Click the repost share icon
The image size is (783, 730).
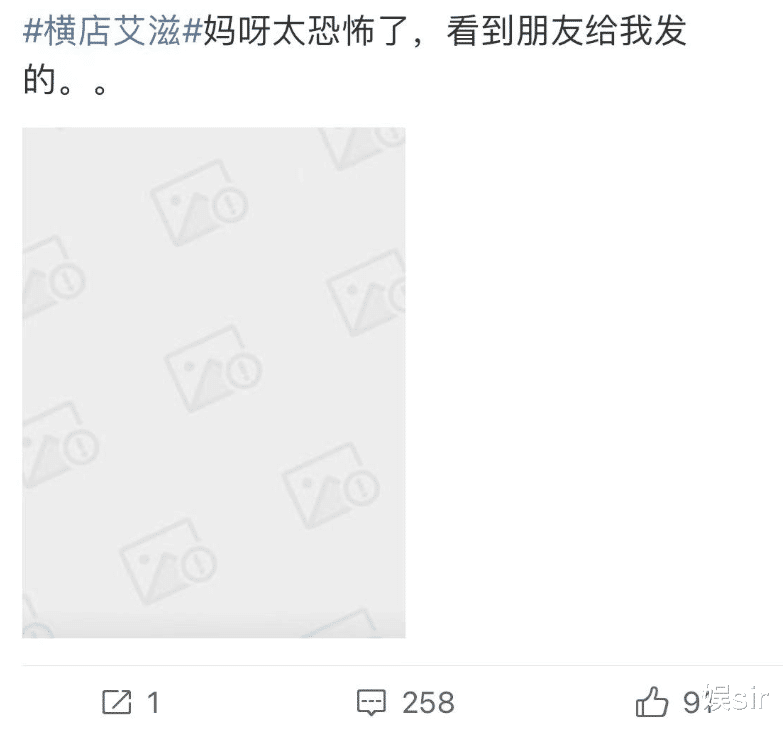[x=117, y=702]
